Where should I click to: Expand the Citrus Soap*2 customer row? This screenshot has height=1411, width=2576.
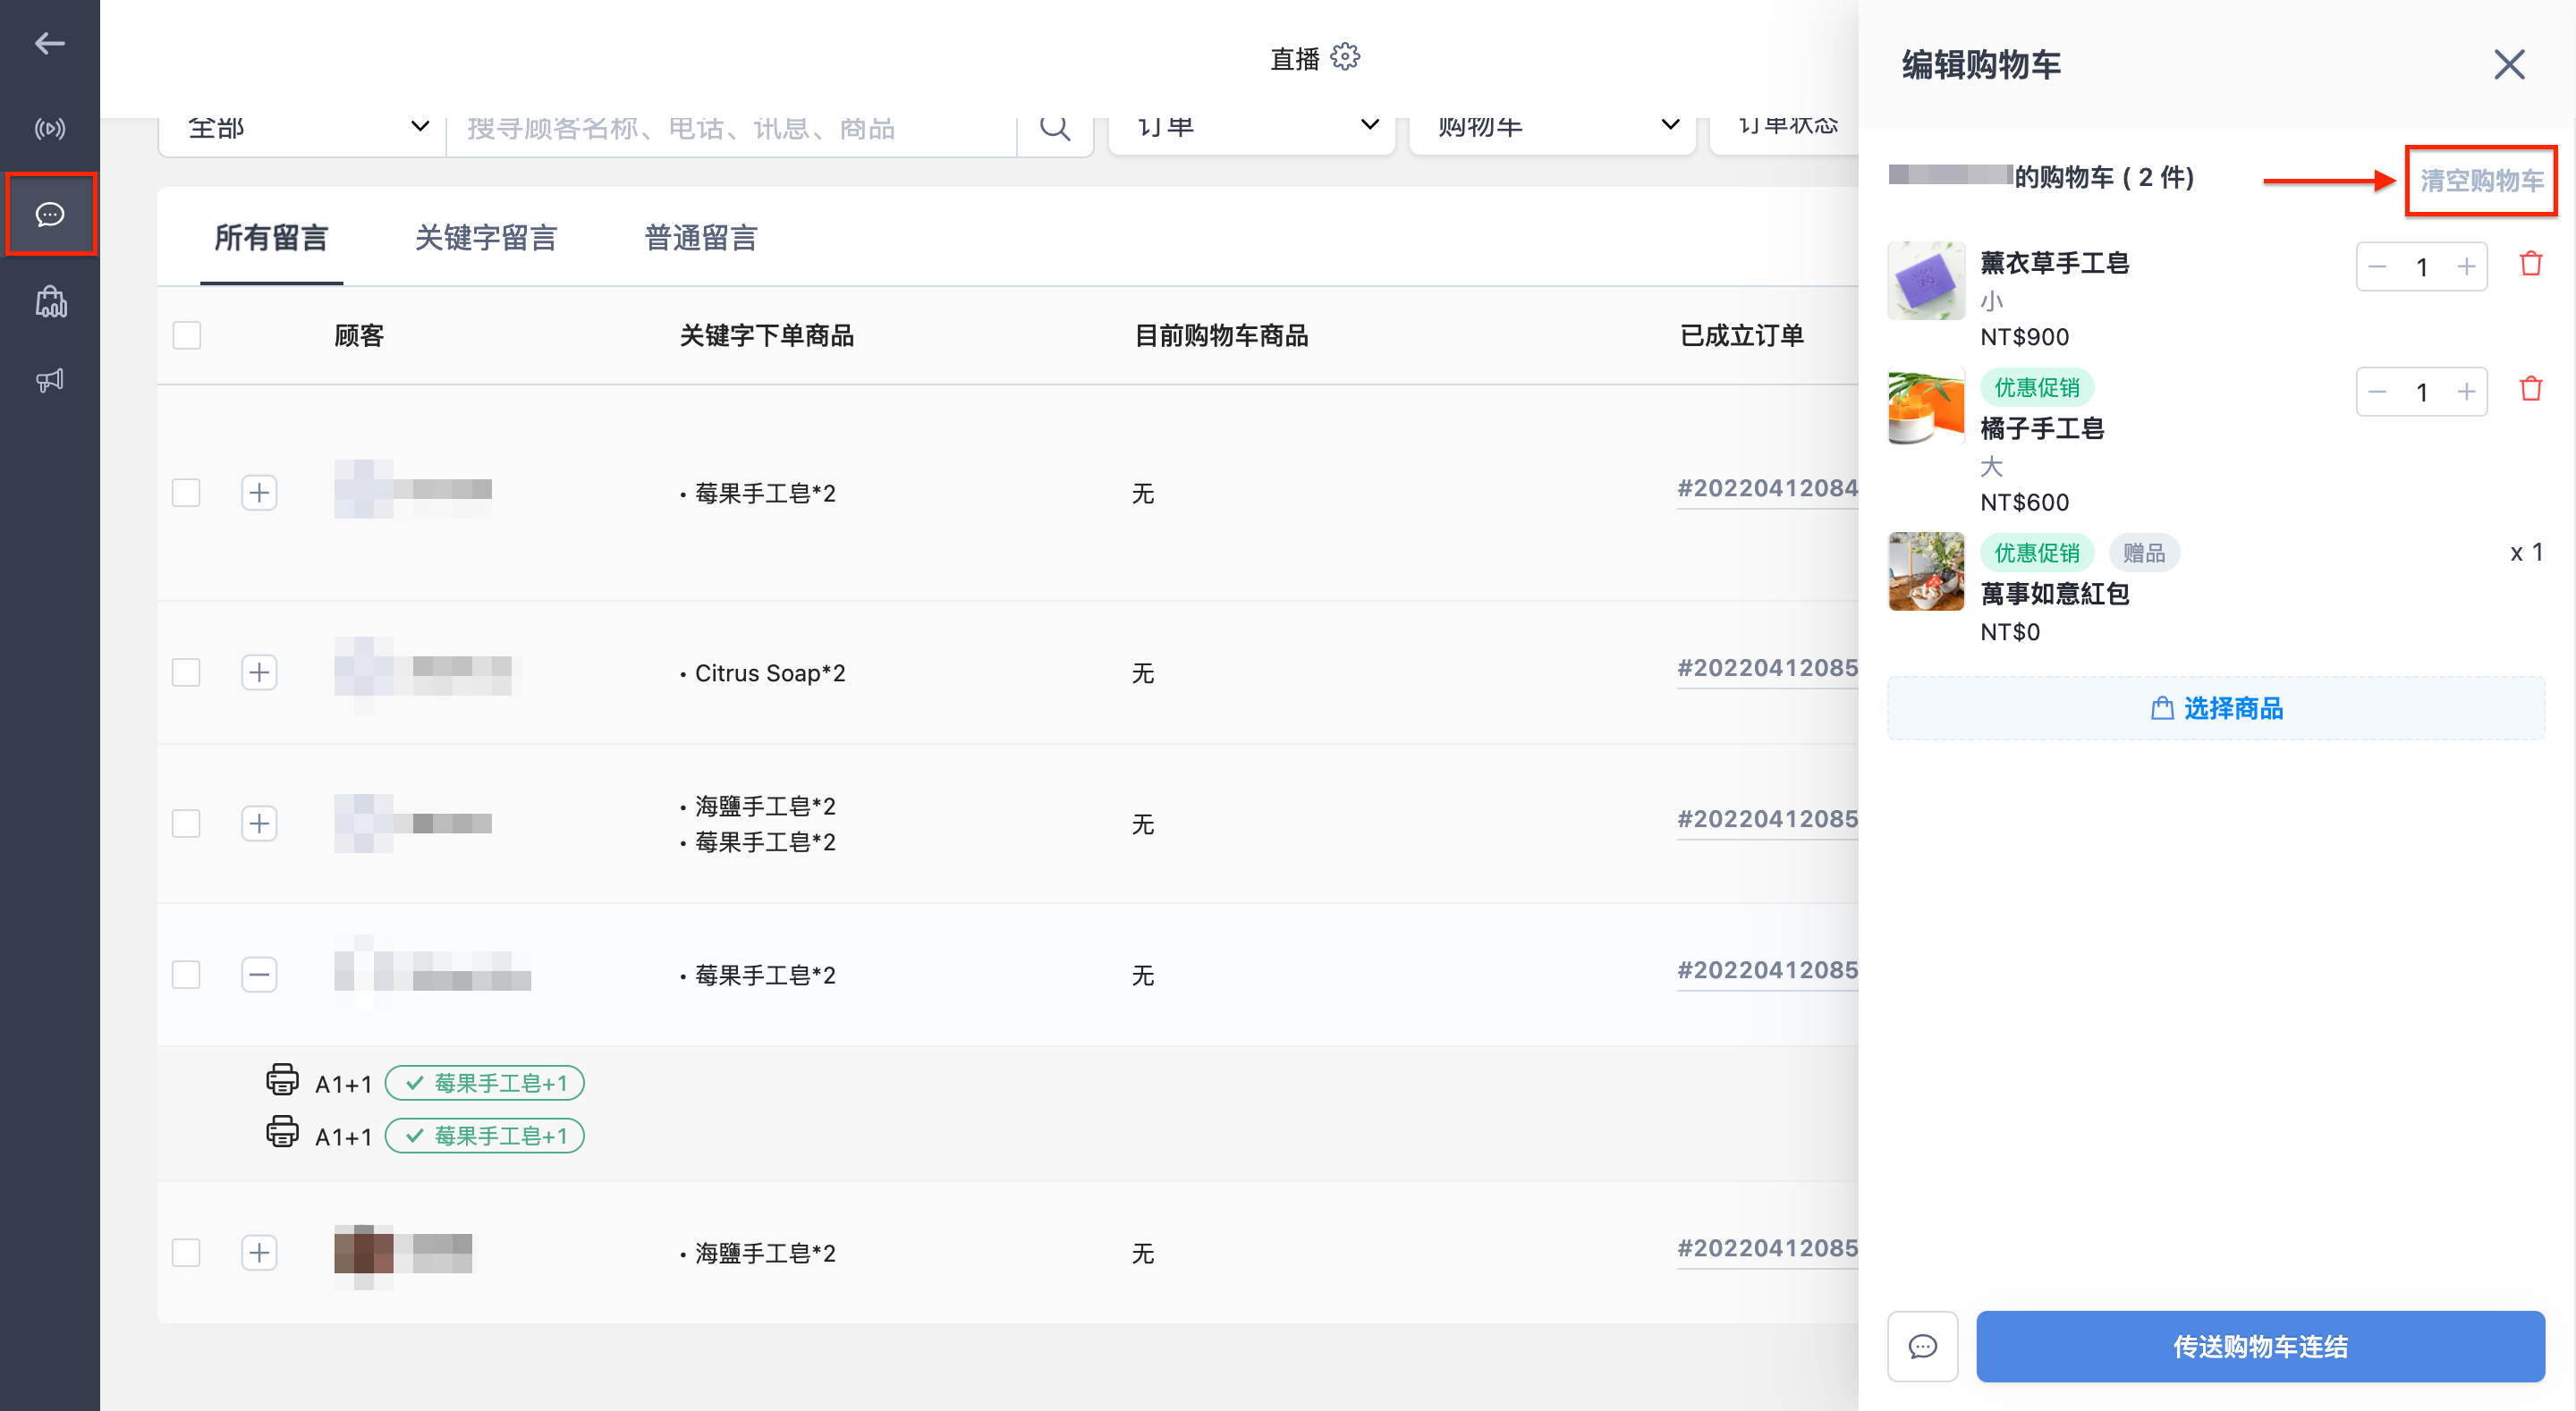260,672
